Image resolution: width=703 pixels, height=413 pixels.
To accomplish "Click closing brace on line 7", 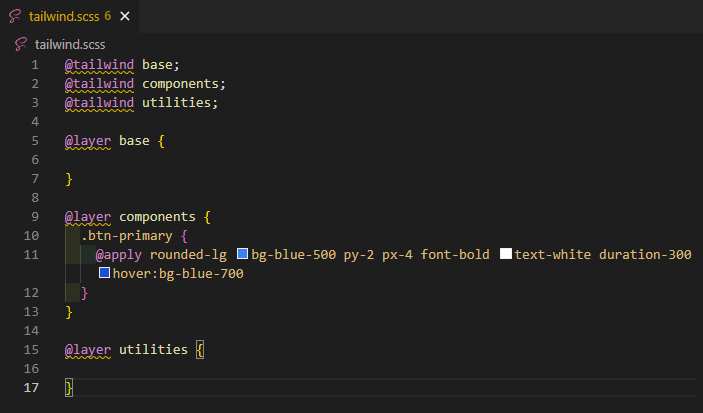I will 69,179.
